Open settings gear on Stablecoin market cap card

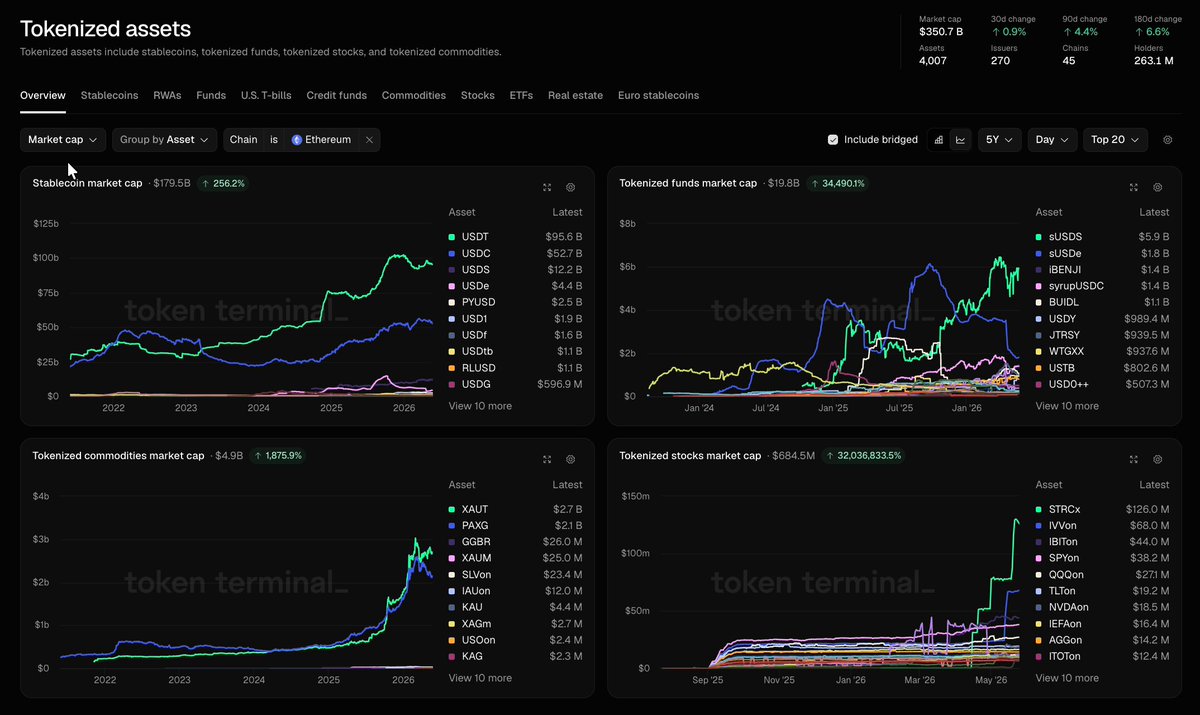tap(571, 187)
